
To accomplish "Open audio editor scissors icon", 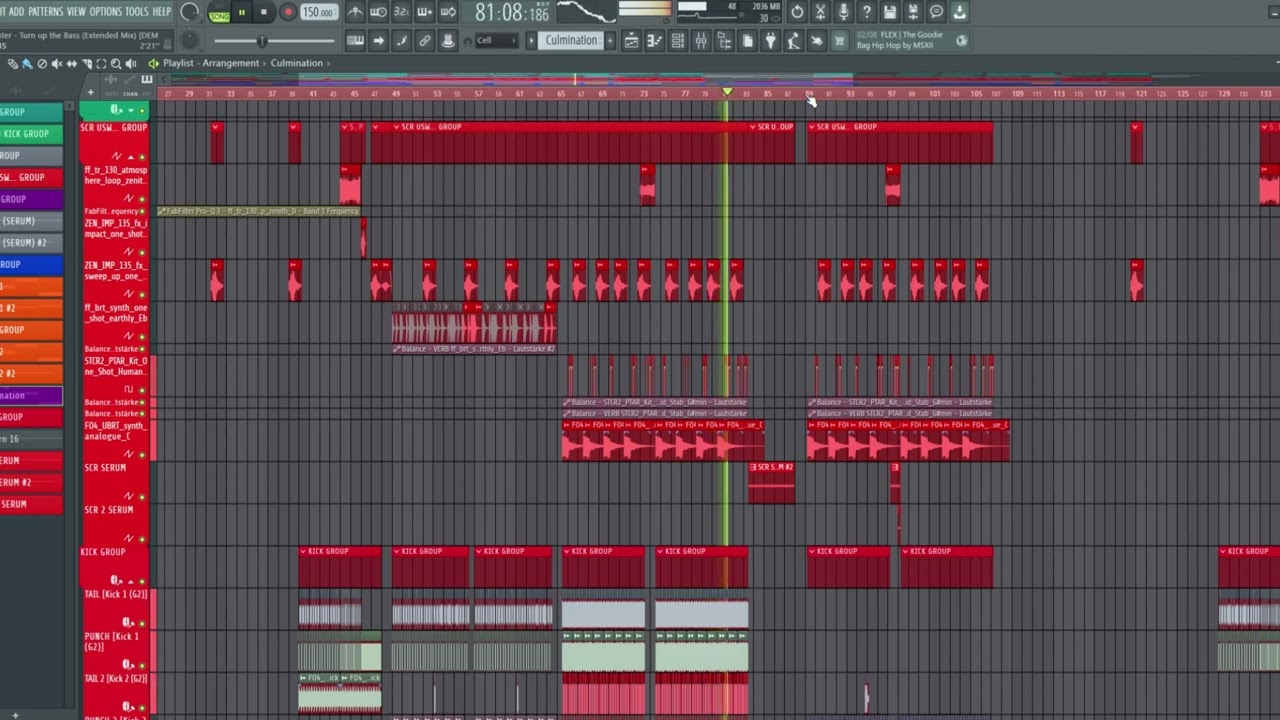I will (820, 12).
